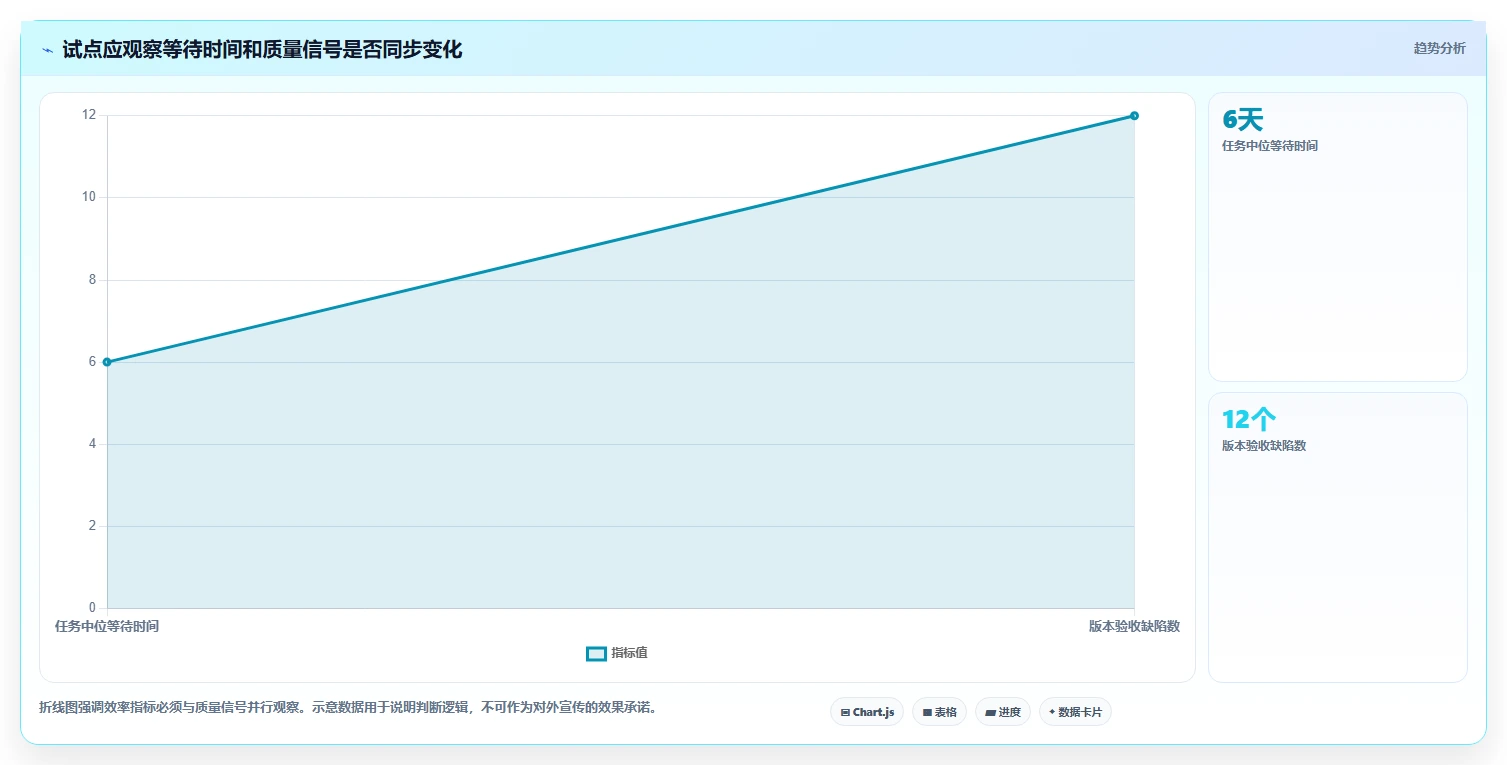Click the 6天 metric value
This screenshot has height=765, width=1507.
point(1243,120)
